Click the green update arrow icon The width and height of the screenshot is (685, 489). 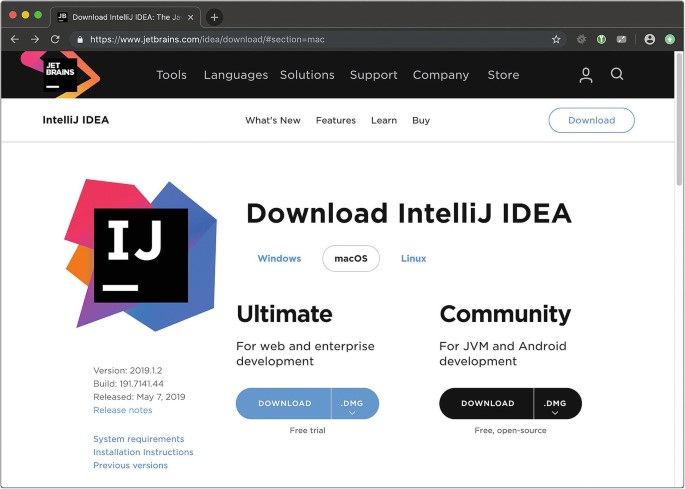[670, 39]
